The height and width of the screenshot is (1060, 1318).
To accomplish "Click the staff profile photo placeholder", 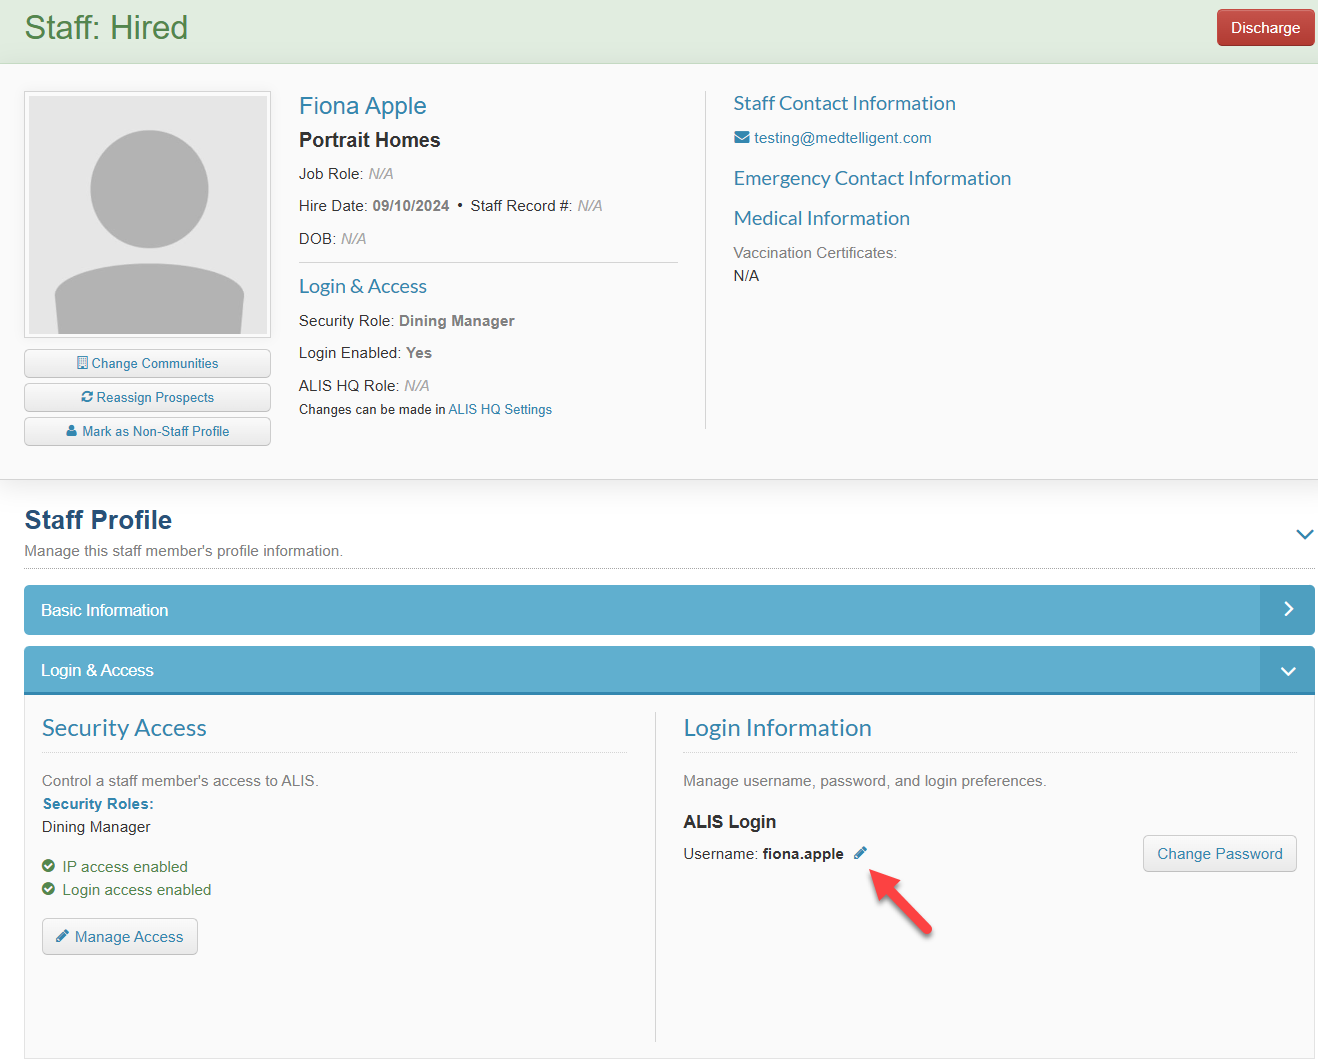I will click(147, 215).
